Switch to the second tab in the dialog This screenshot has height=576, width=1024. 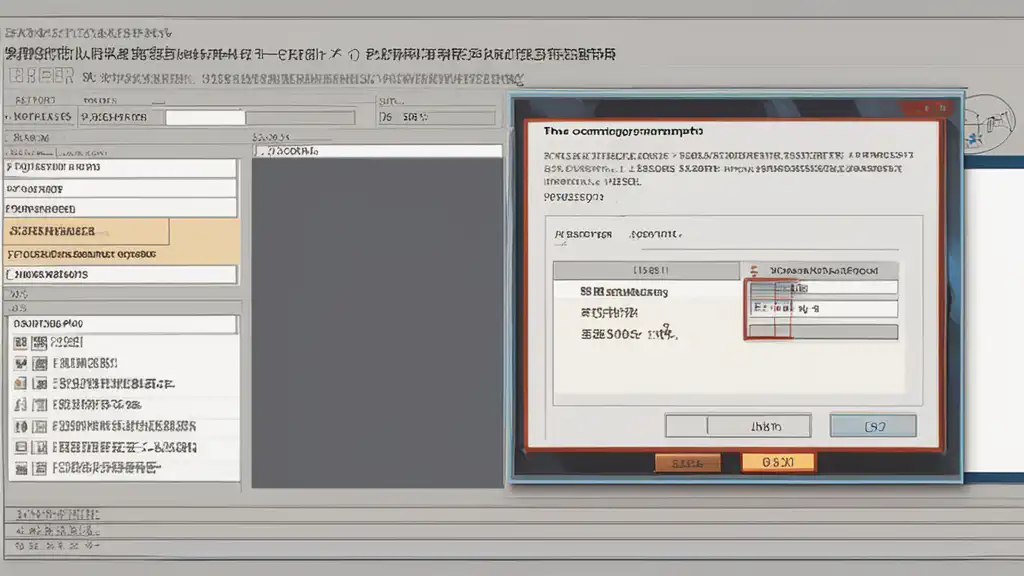point(656,234)
